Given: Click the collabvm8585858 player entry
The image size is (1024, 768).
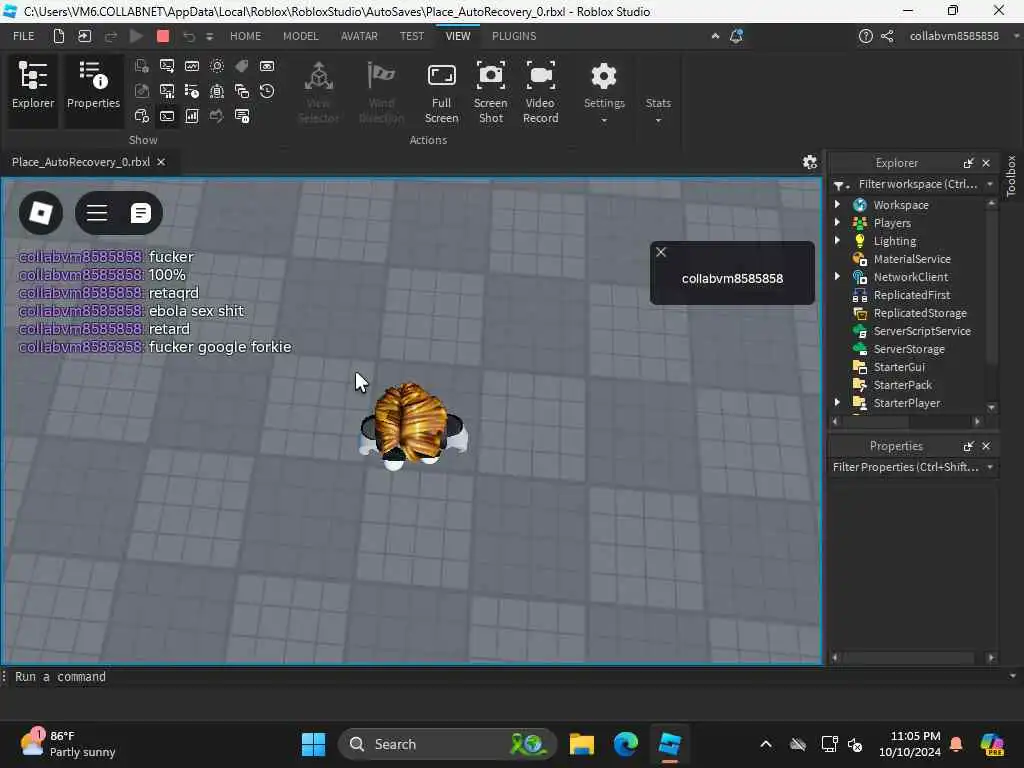Looking at the screenshot, I should (732, 279).
